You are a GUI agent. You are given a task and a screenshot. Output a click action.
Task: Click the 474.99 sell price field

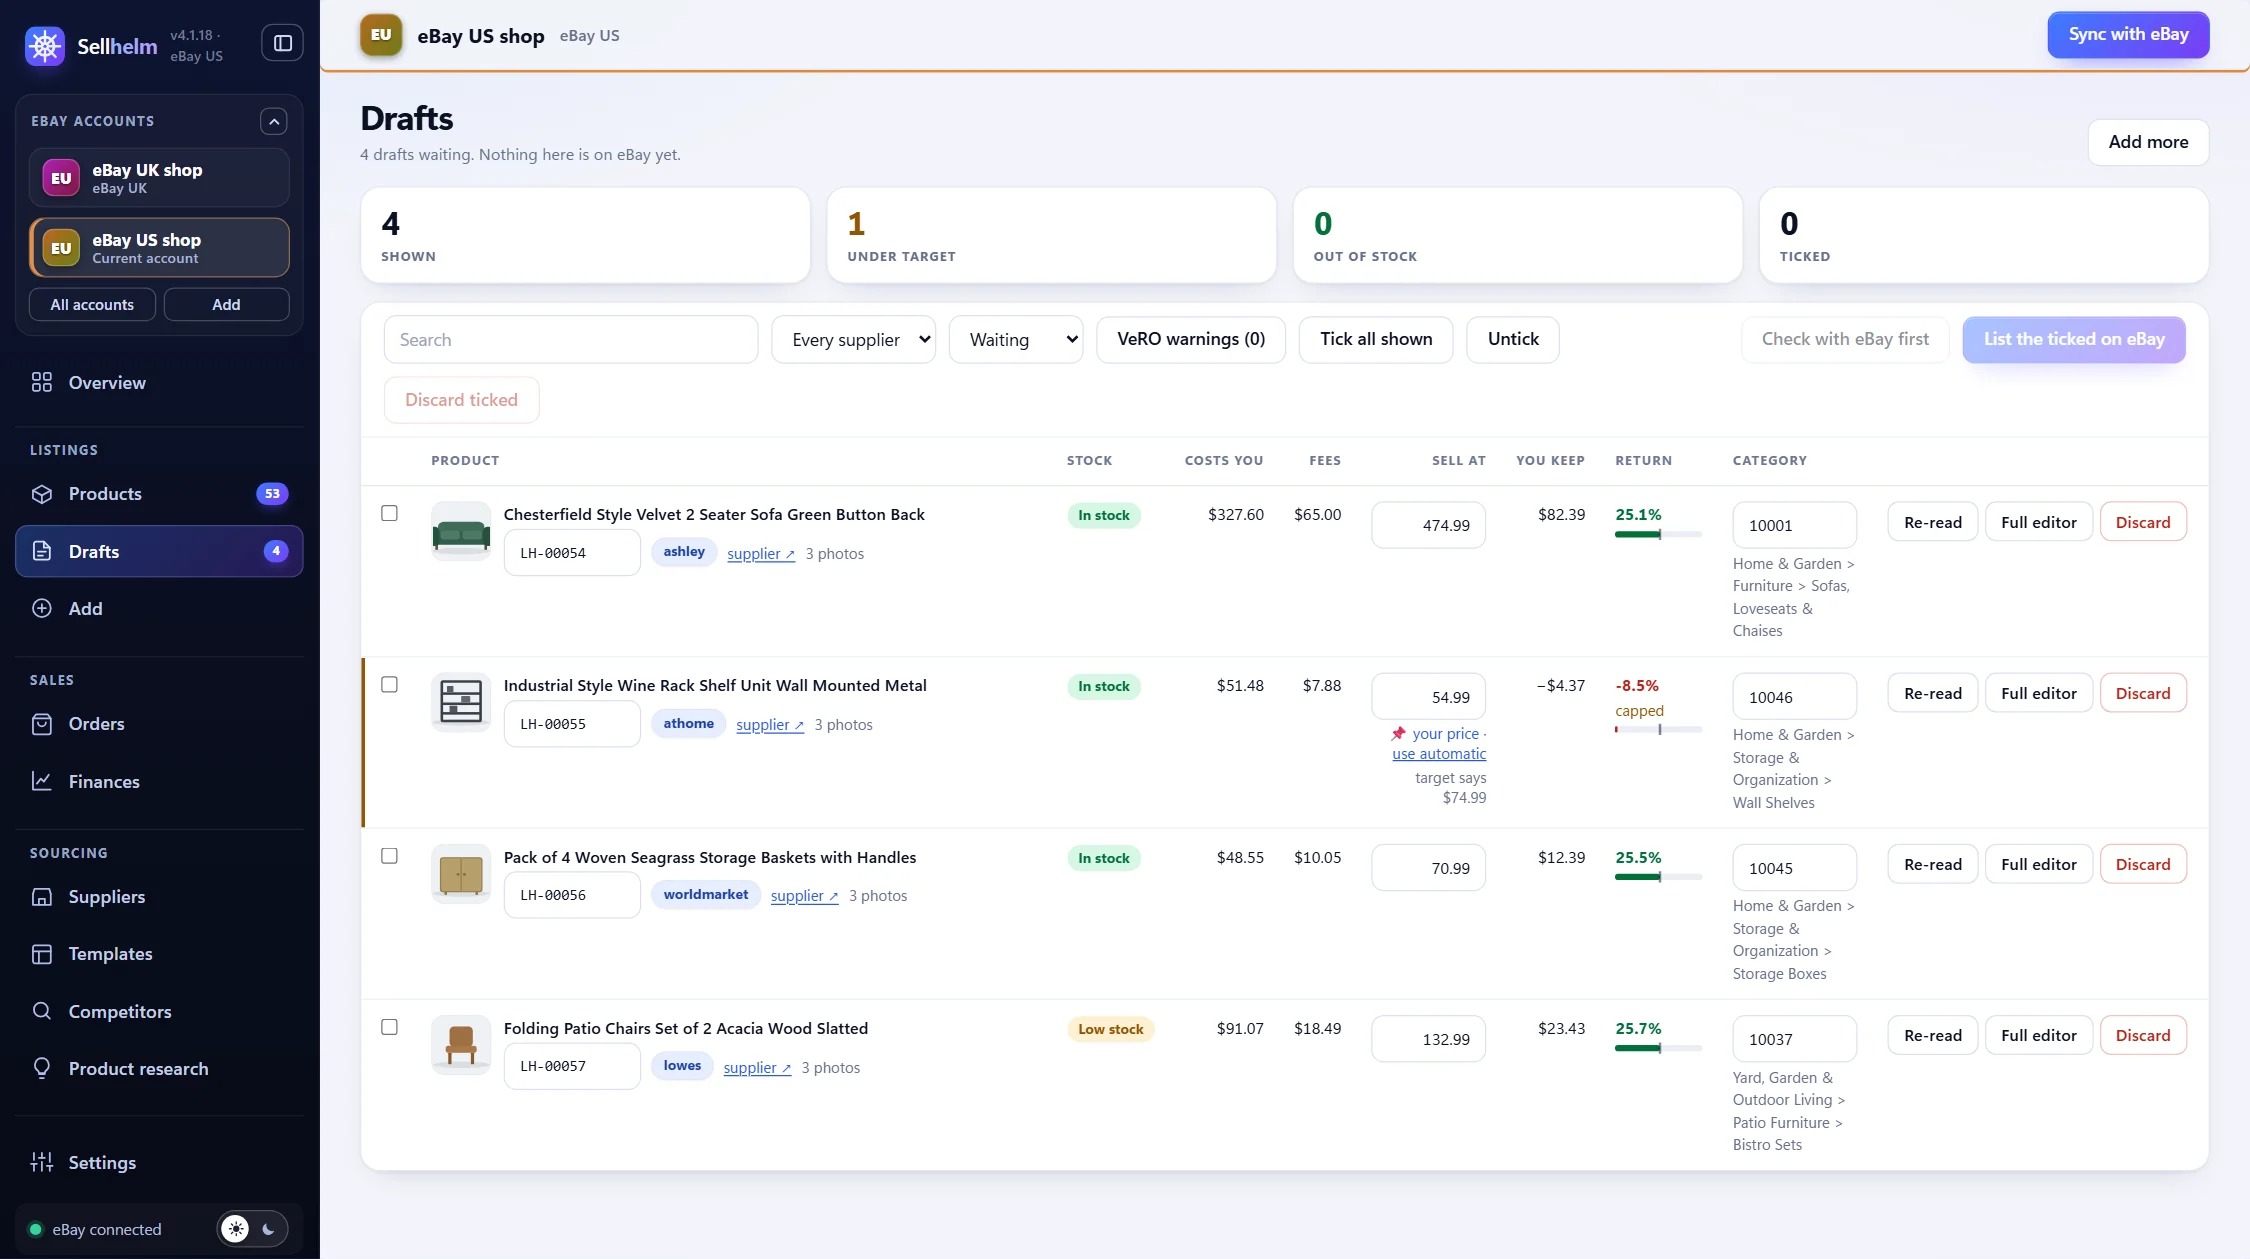(x=1428, y=525)
